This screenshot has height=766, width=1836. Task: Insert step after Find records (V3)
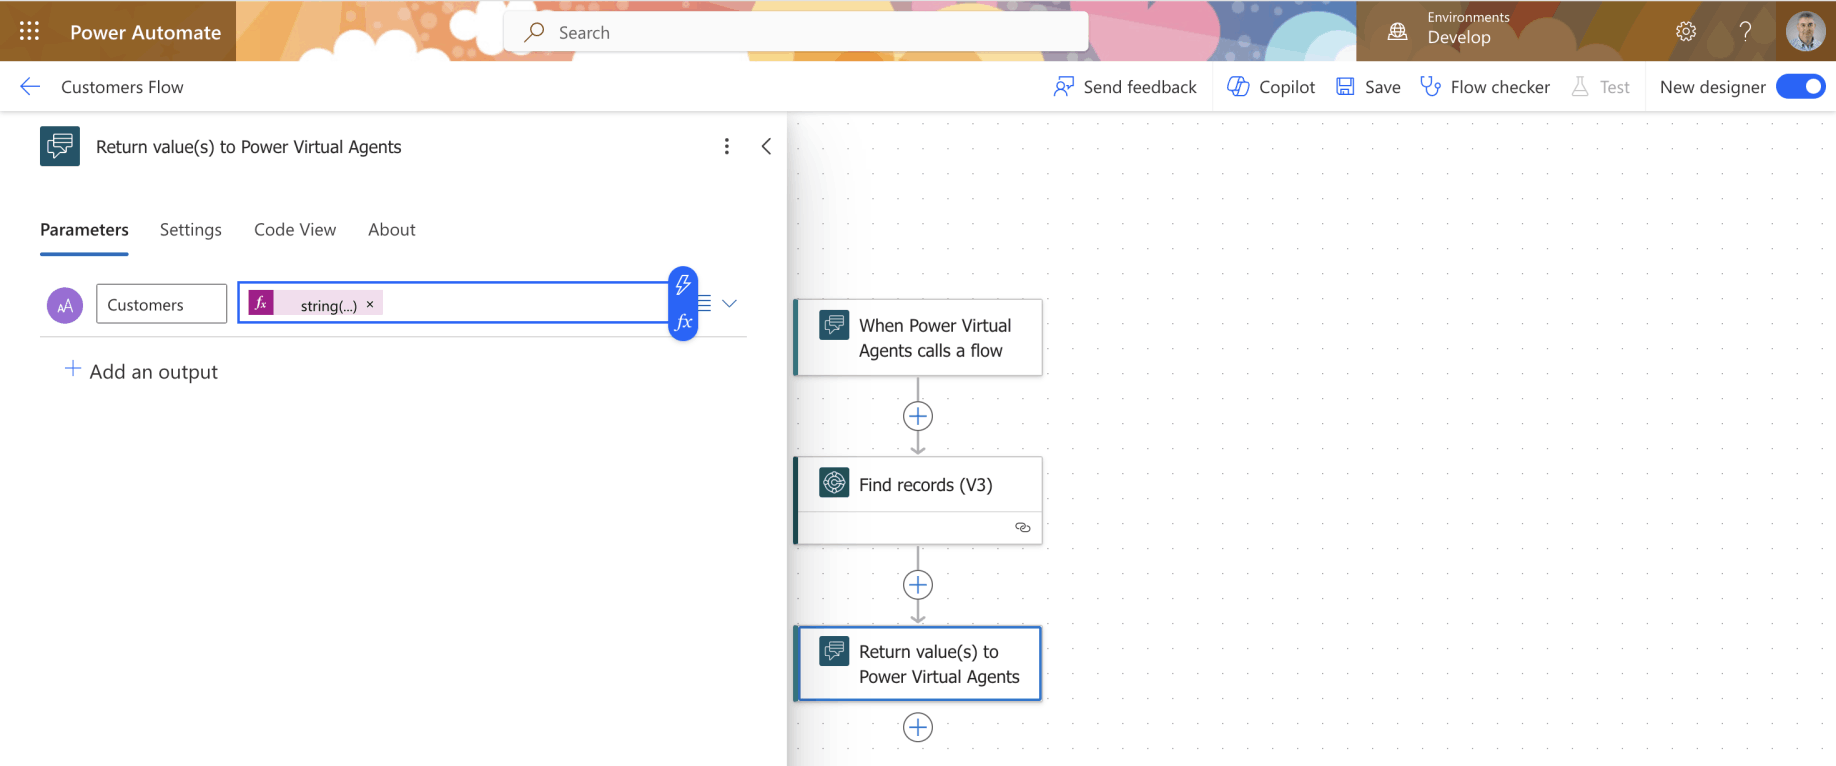point(918,585)
